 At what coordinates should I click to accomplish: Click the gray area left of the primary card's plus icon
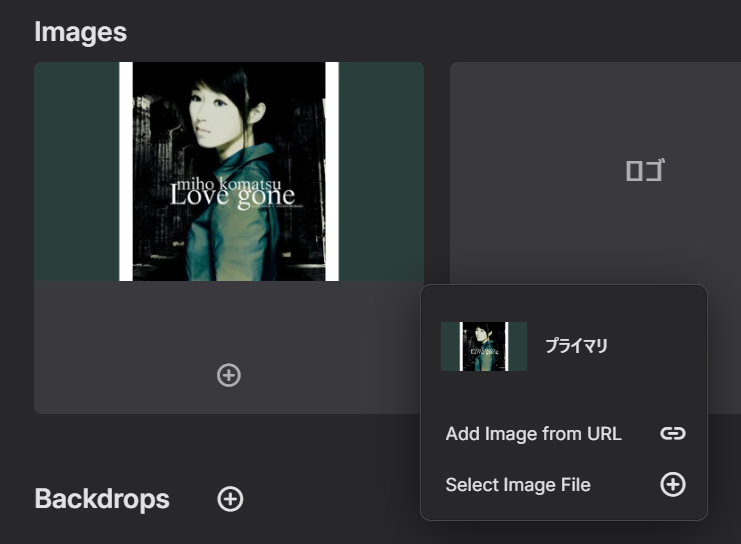pyautogui.click(x=120, y=375)
